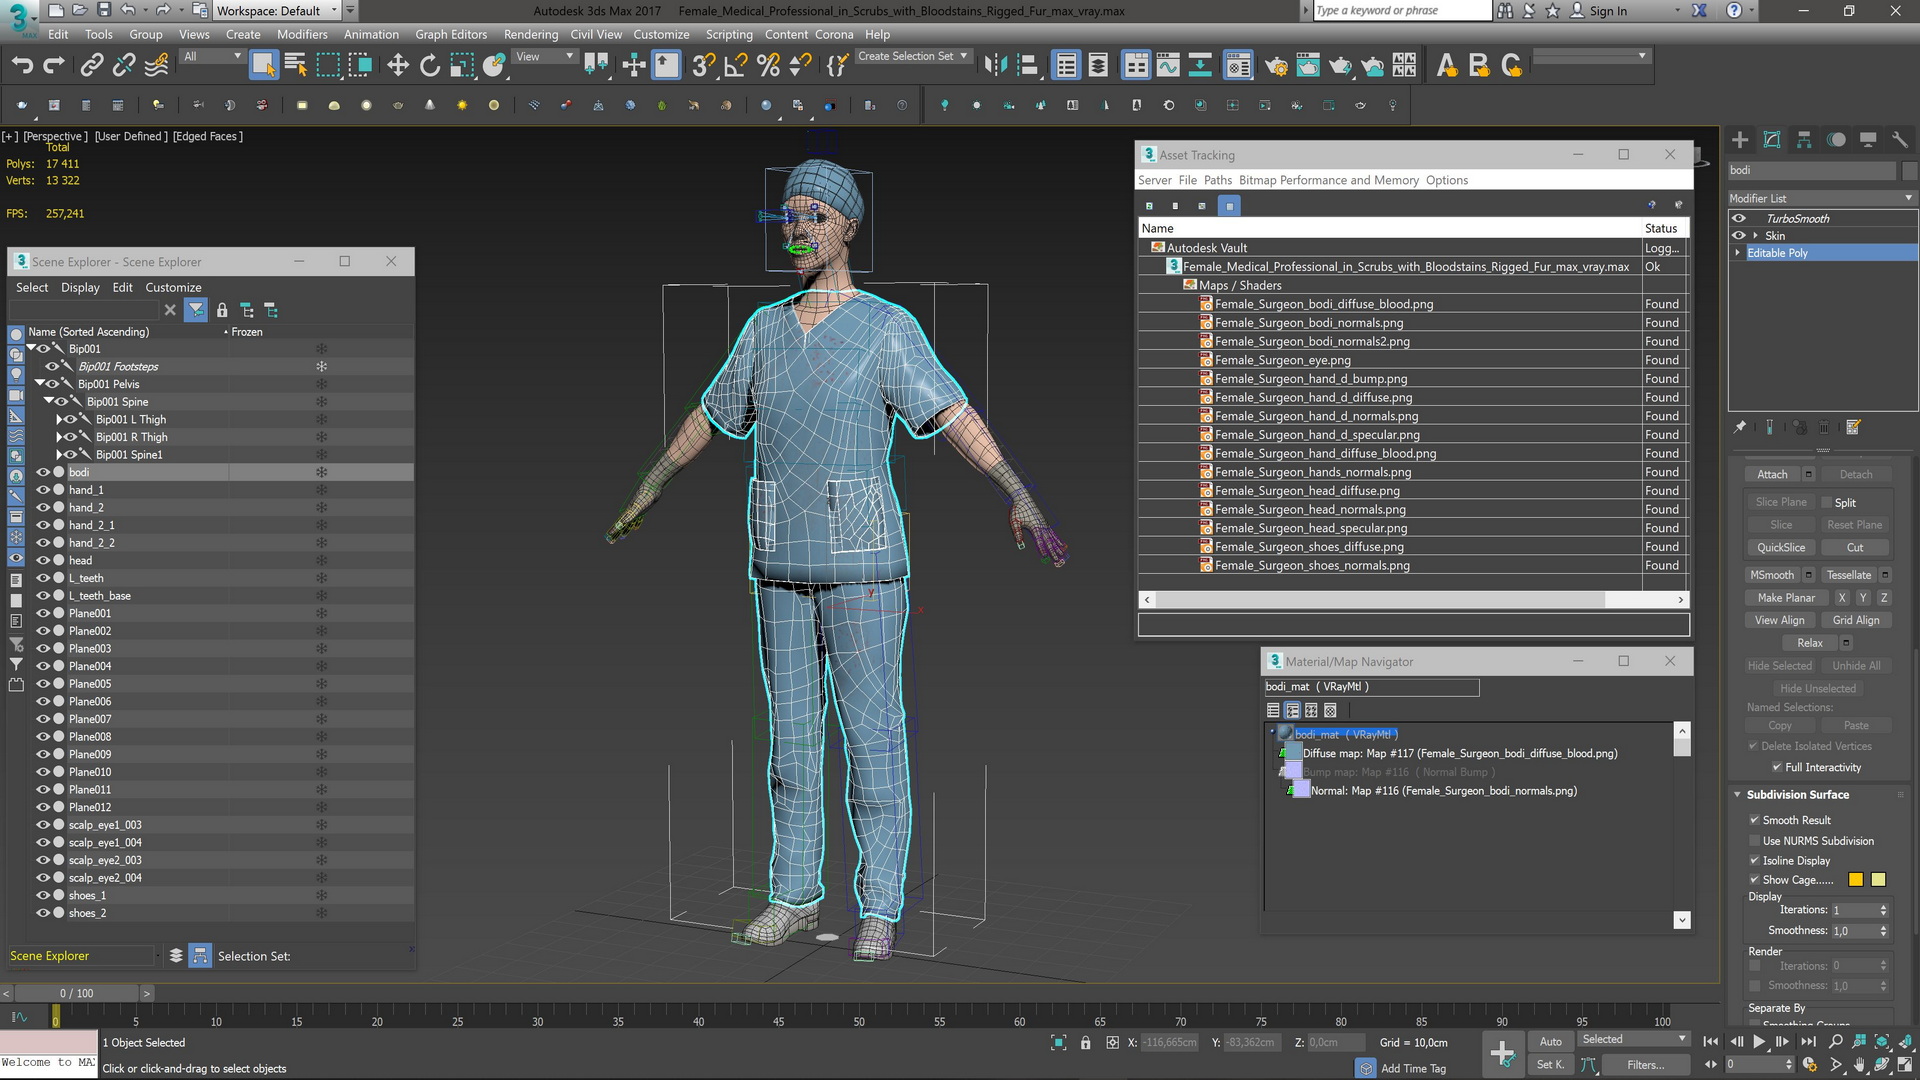Screen dimensions: 1920x1080
Task: Select the Move transform tool
Action: click(398, 66)
